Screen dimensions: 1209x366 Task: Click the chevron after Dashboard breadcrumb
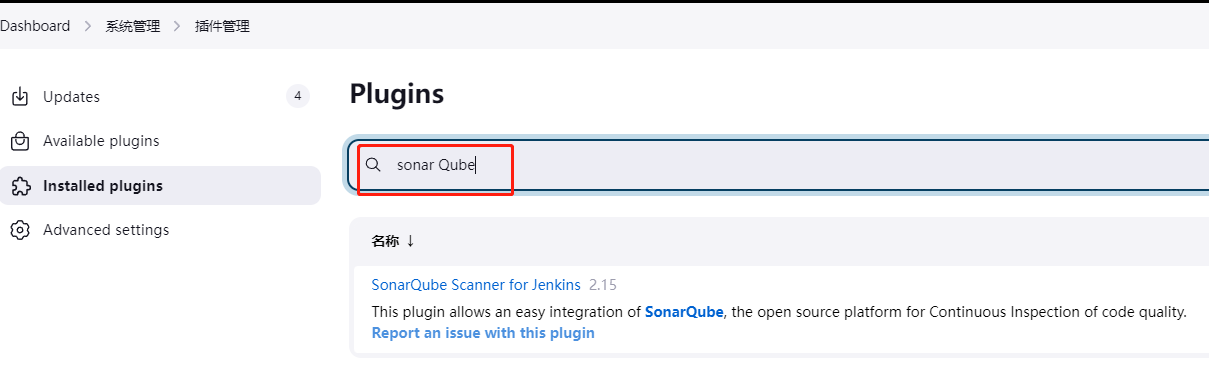pos(88,26)
